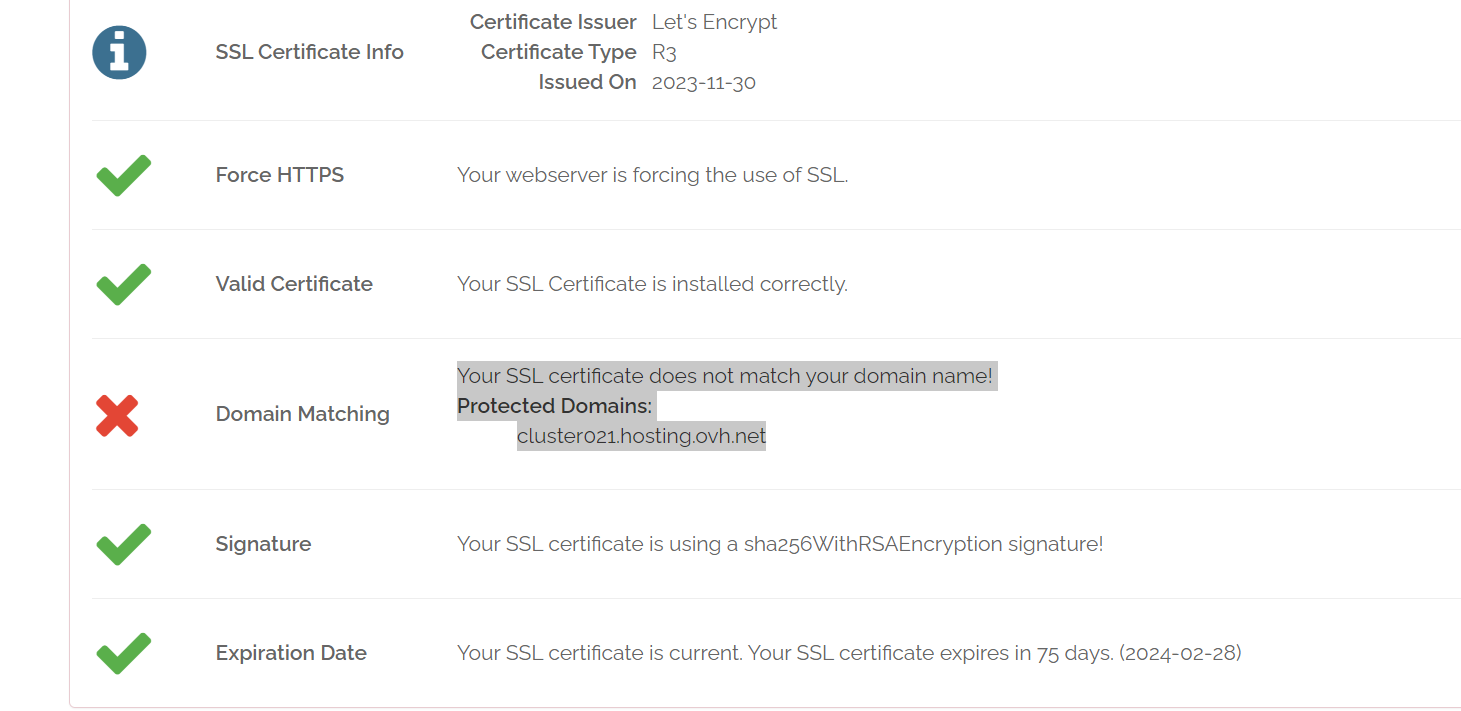The height and width of the screenshot is (711, 1461).
Task: Click the cluster021.hosting.ovh.net domain text
Action: 641,436
